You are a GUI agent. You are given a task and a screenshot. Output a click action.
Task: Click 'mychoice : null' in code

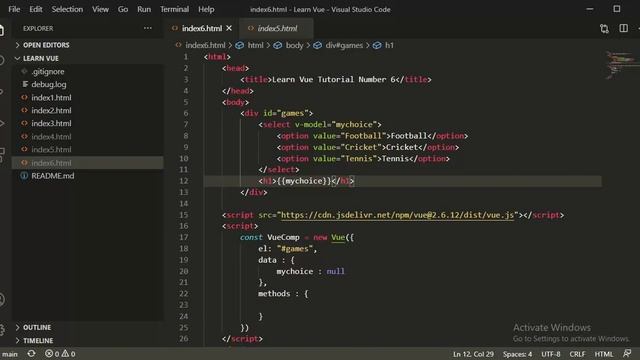pyautogui.click(x=310, y=271)
